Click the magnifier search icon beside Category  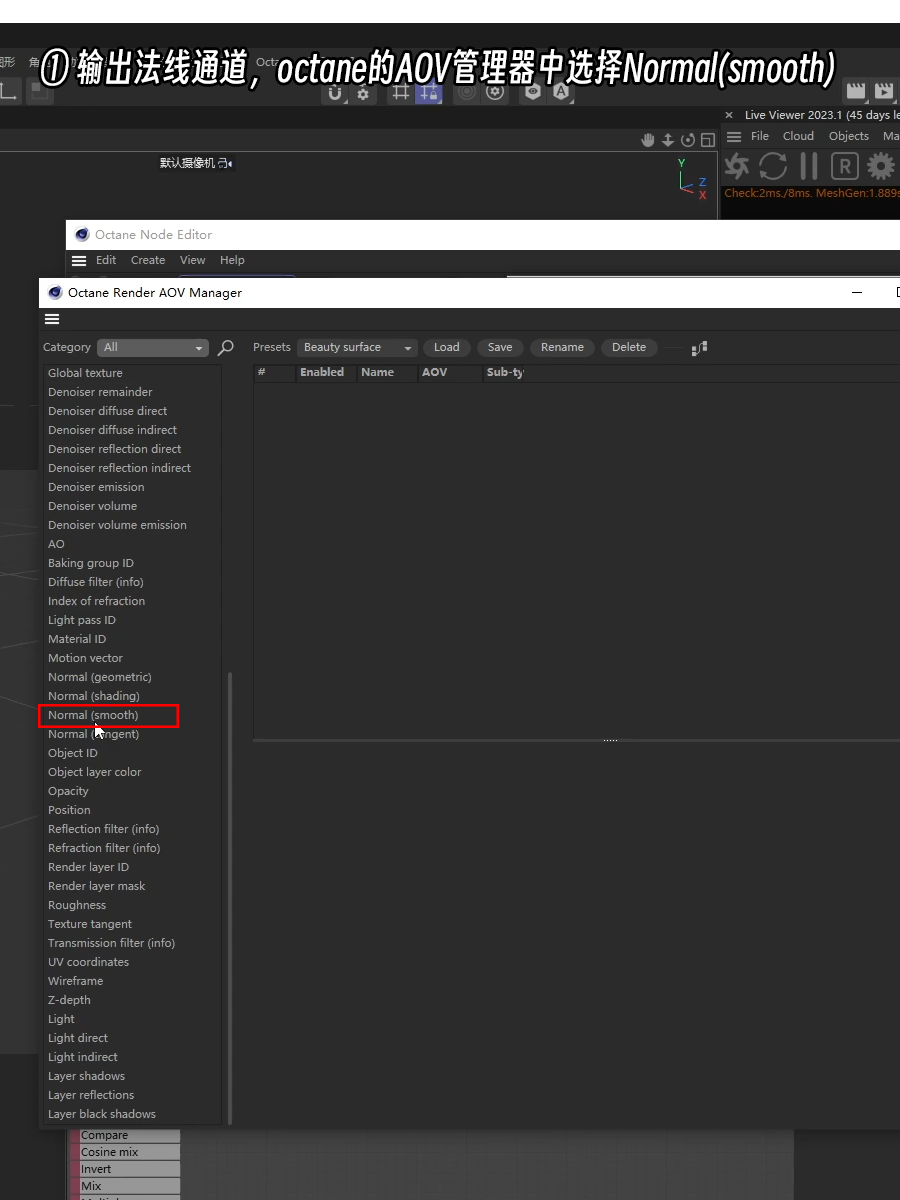(x=226, y=347)
